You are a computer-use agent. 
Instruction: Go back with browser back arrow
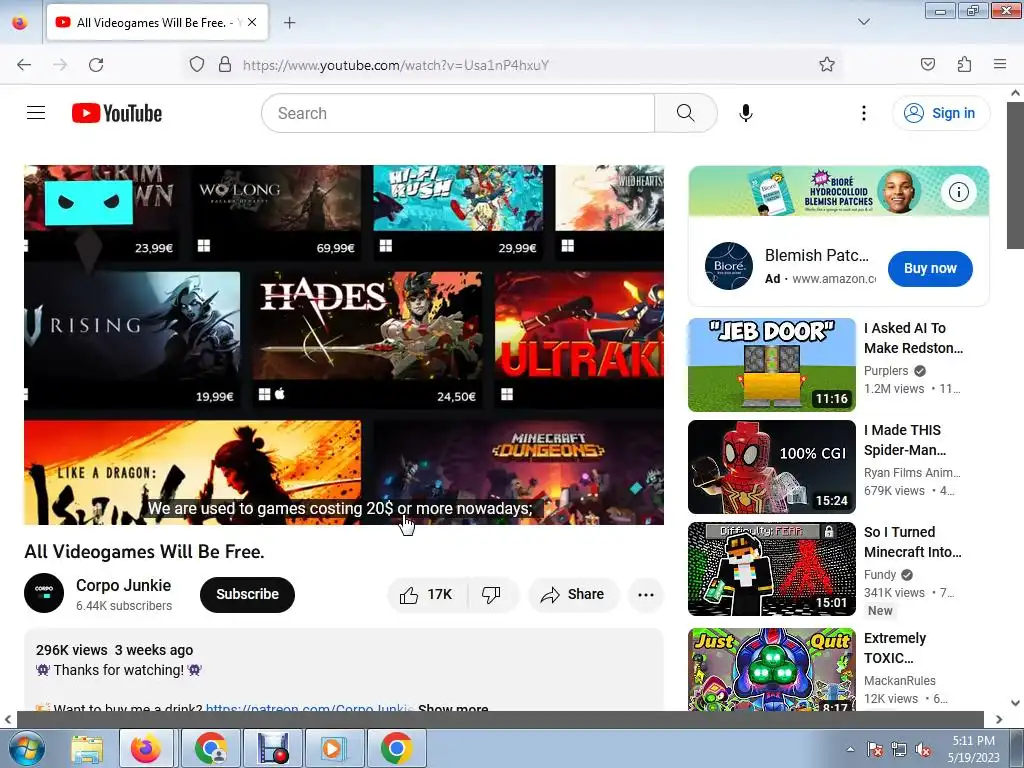[24, 65]
